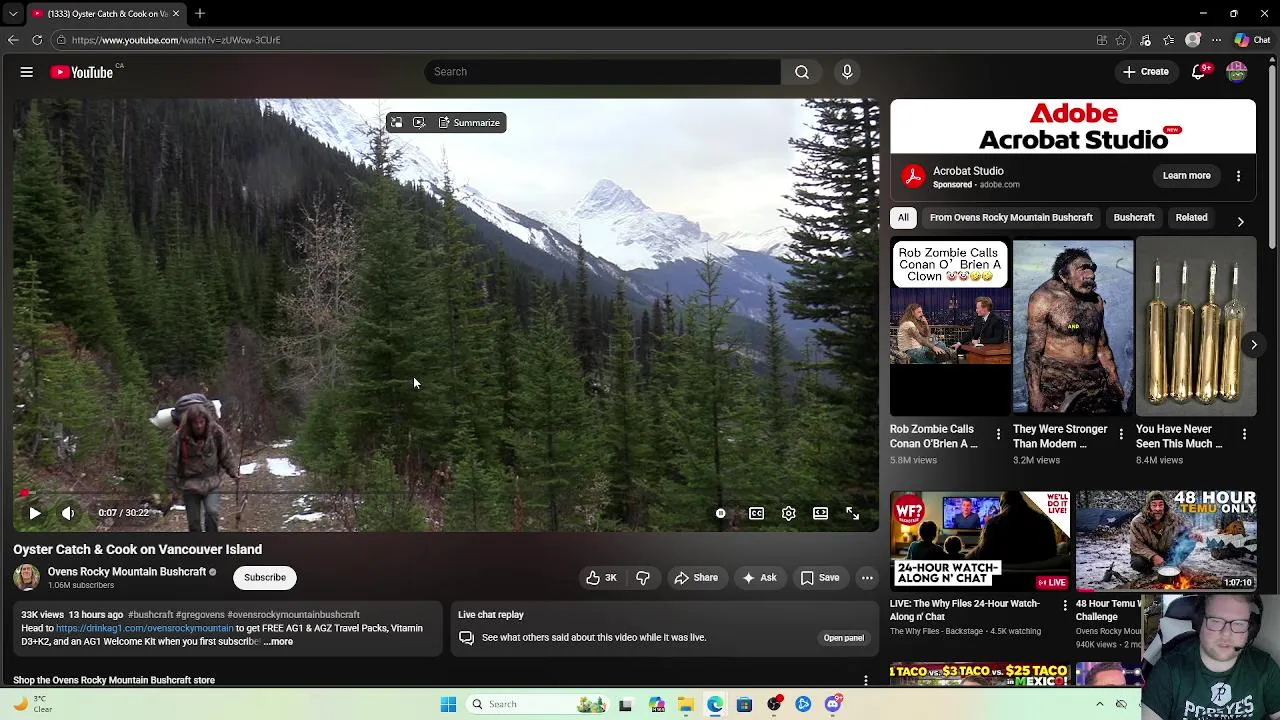
Task: Open Why Files 24-Hour Watch-Along thumbnail
Action: (980, 541)
